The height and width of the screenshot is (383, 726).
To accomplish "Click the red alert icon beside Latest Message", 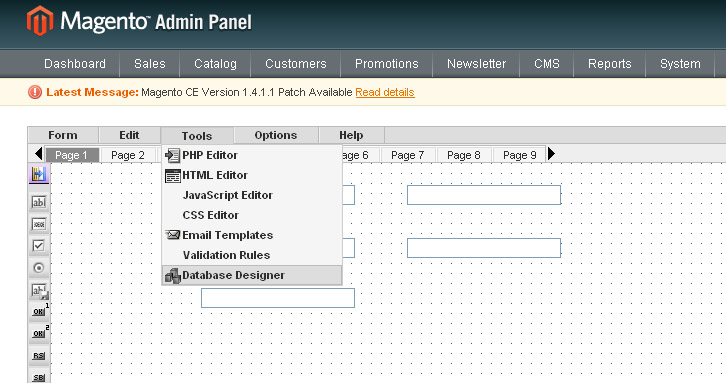I will coord(35,92).
